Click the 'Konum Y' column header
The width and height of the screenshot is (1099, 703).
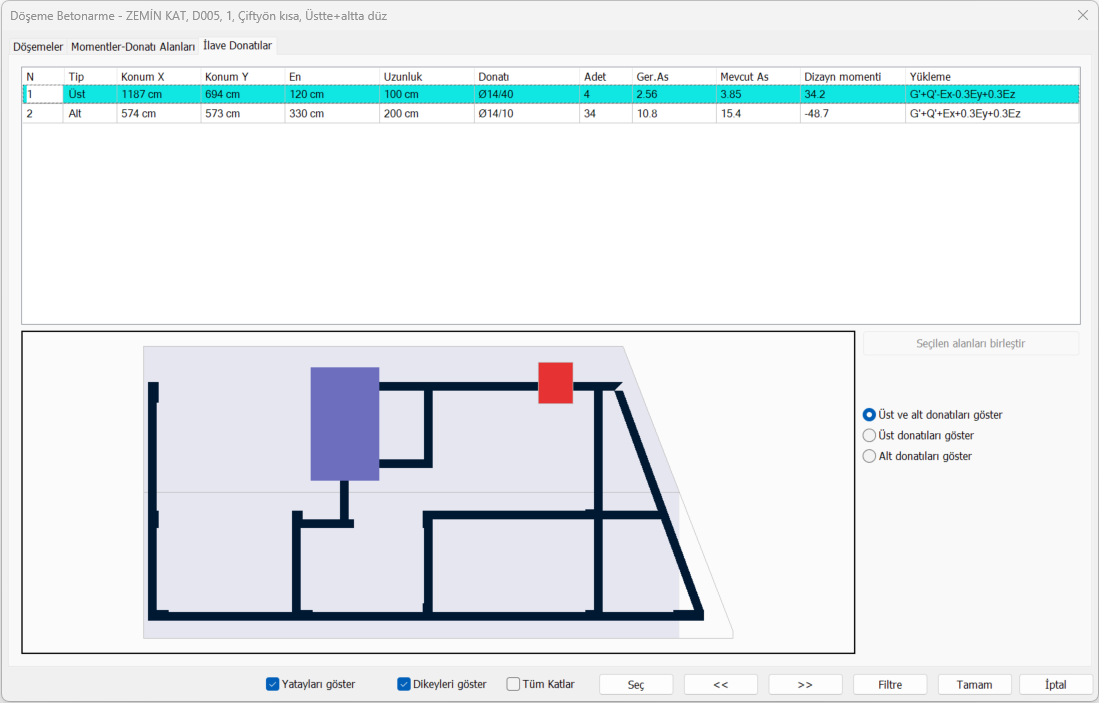click(243, 76)
